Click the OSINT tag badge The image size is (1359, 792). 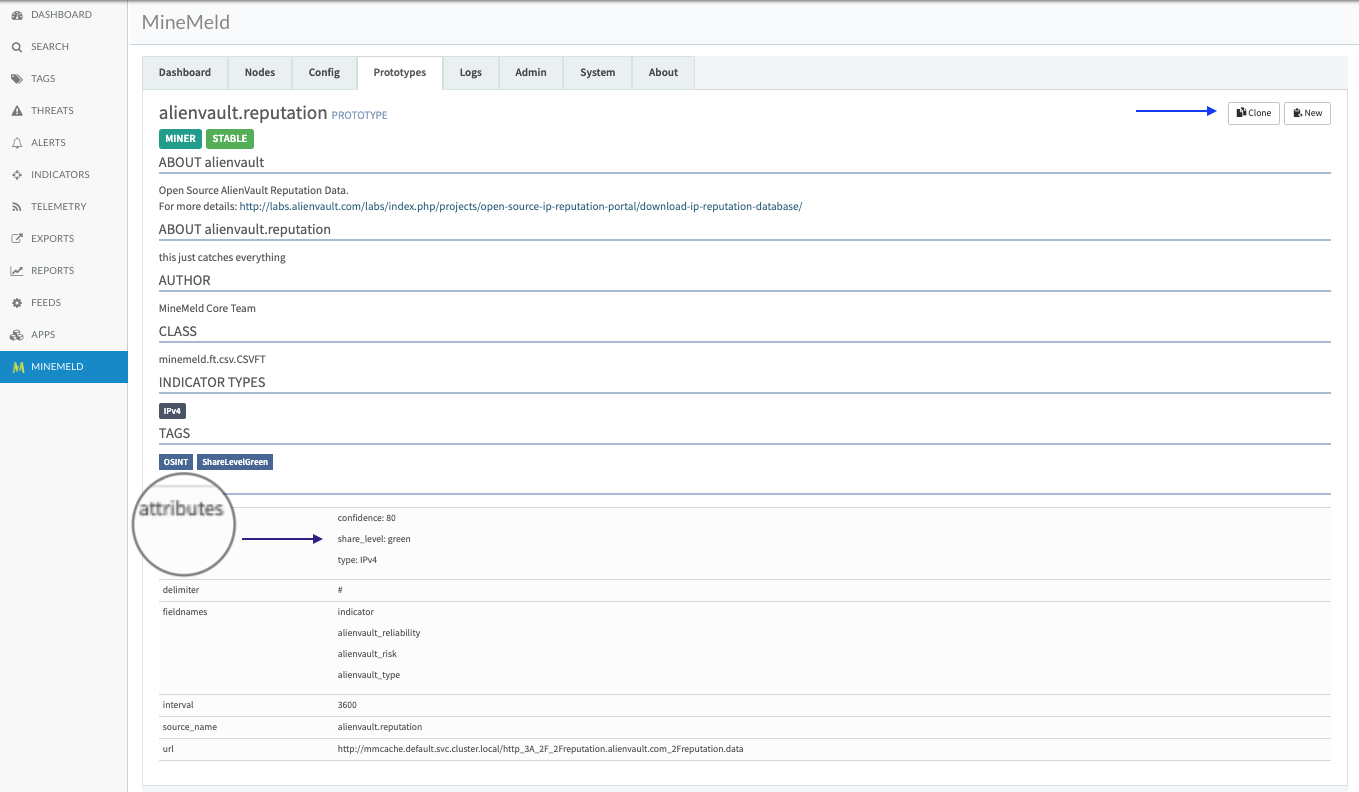pos(175,462)
